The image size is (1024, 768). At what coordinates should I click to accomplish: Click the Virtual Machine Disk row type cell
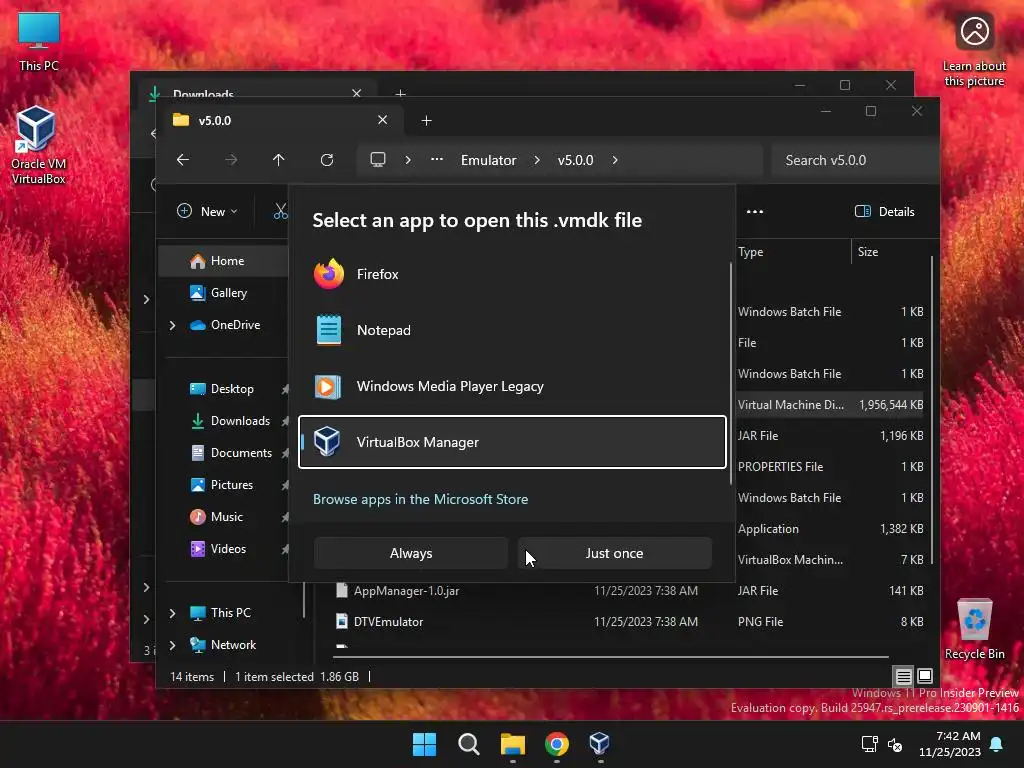click(x=791, y=405)
